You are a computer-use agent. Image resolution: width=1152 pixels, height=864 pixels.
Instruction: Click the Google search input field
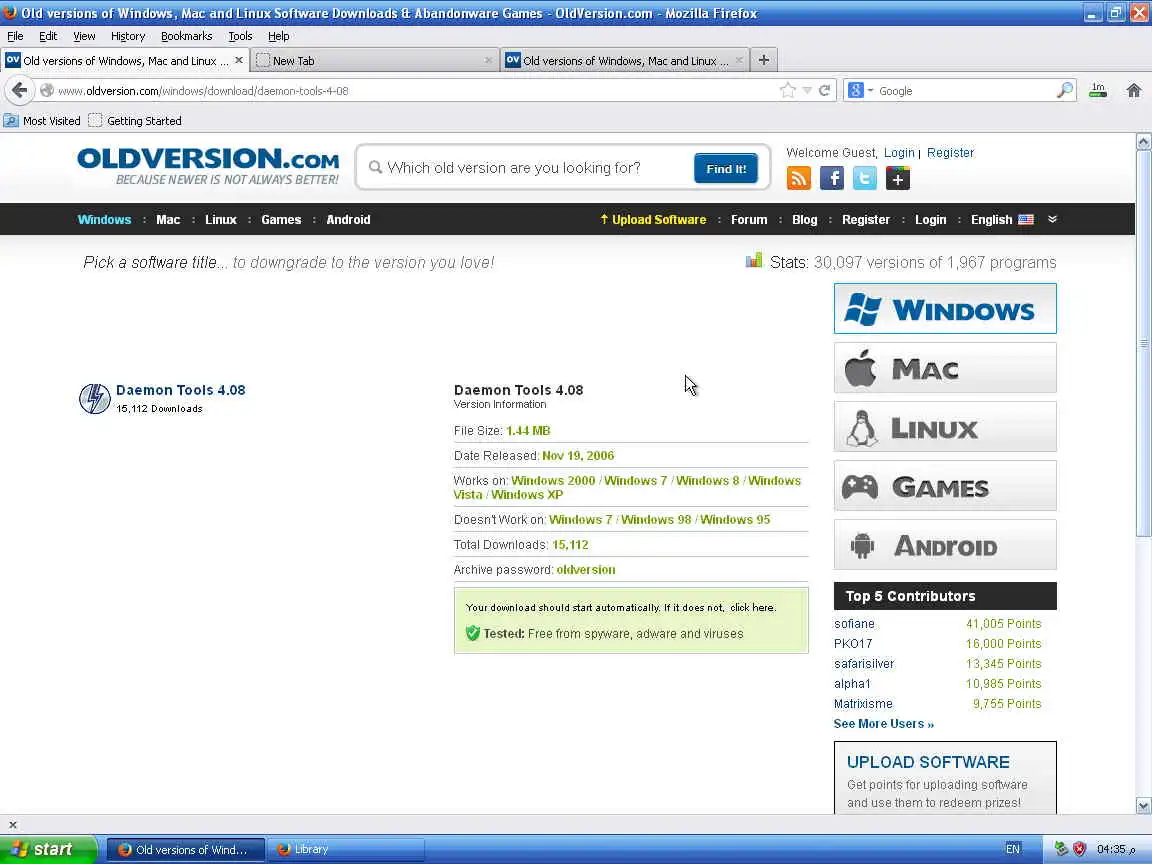(965, 90)
